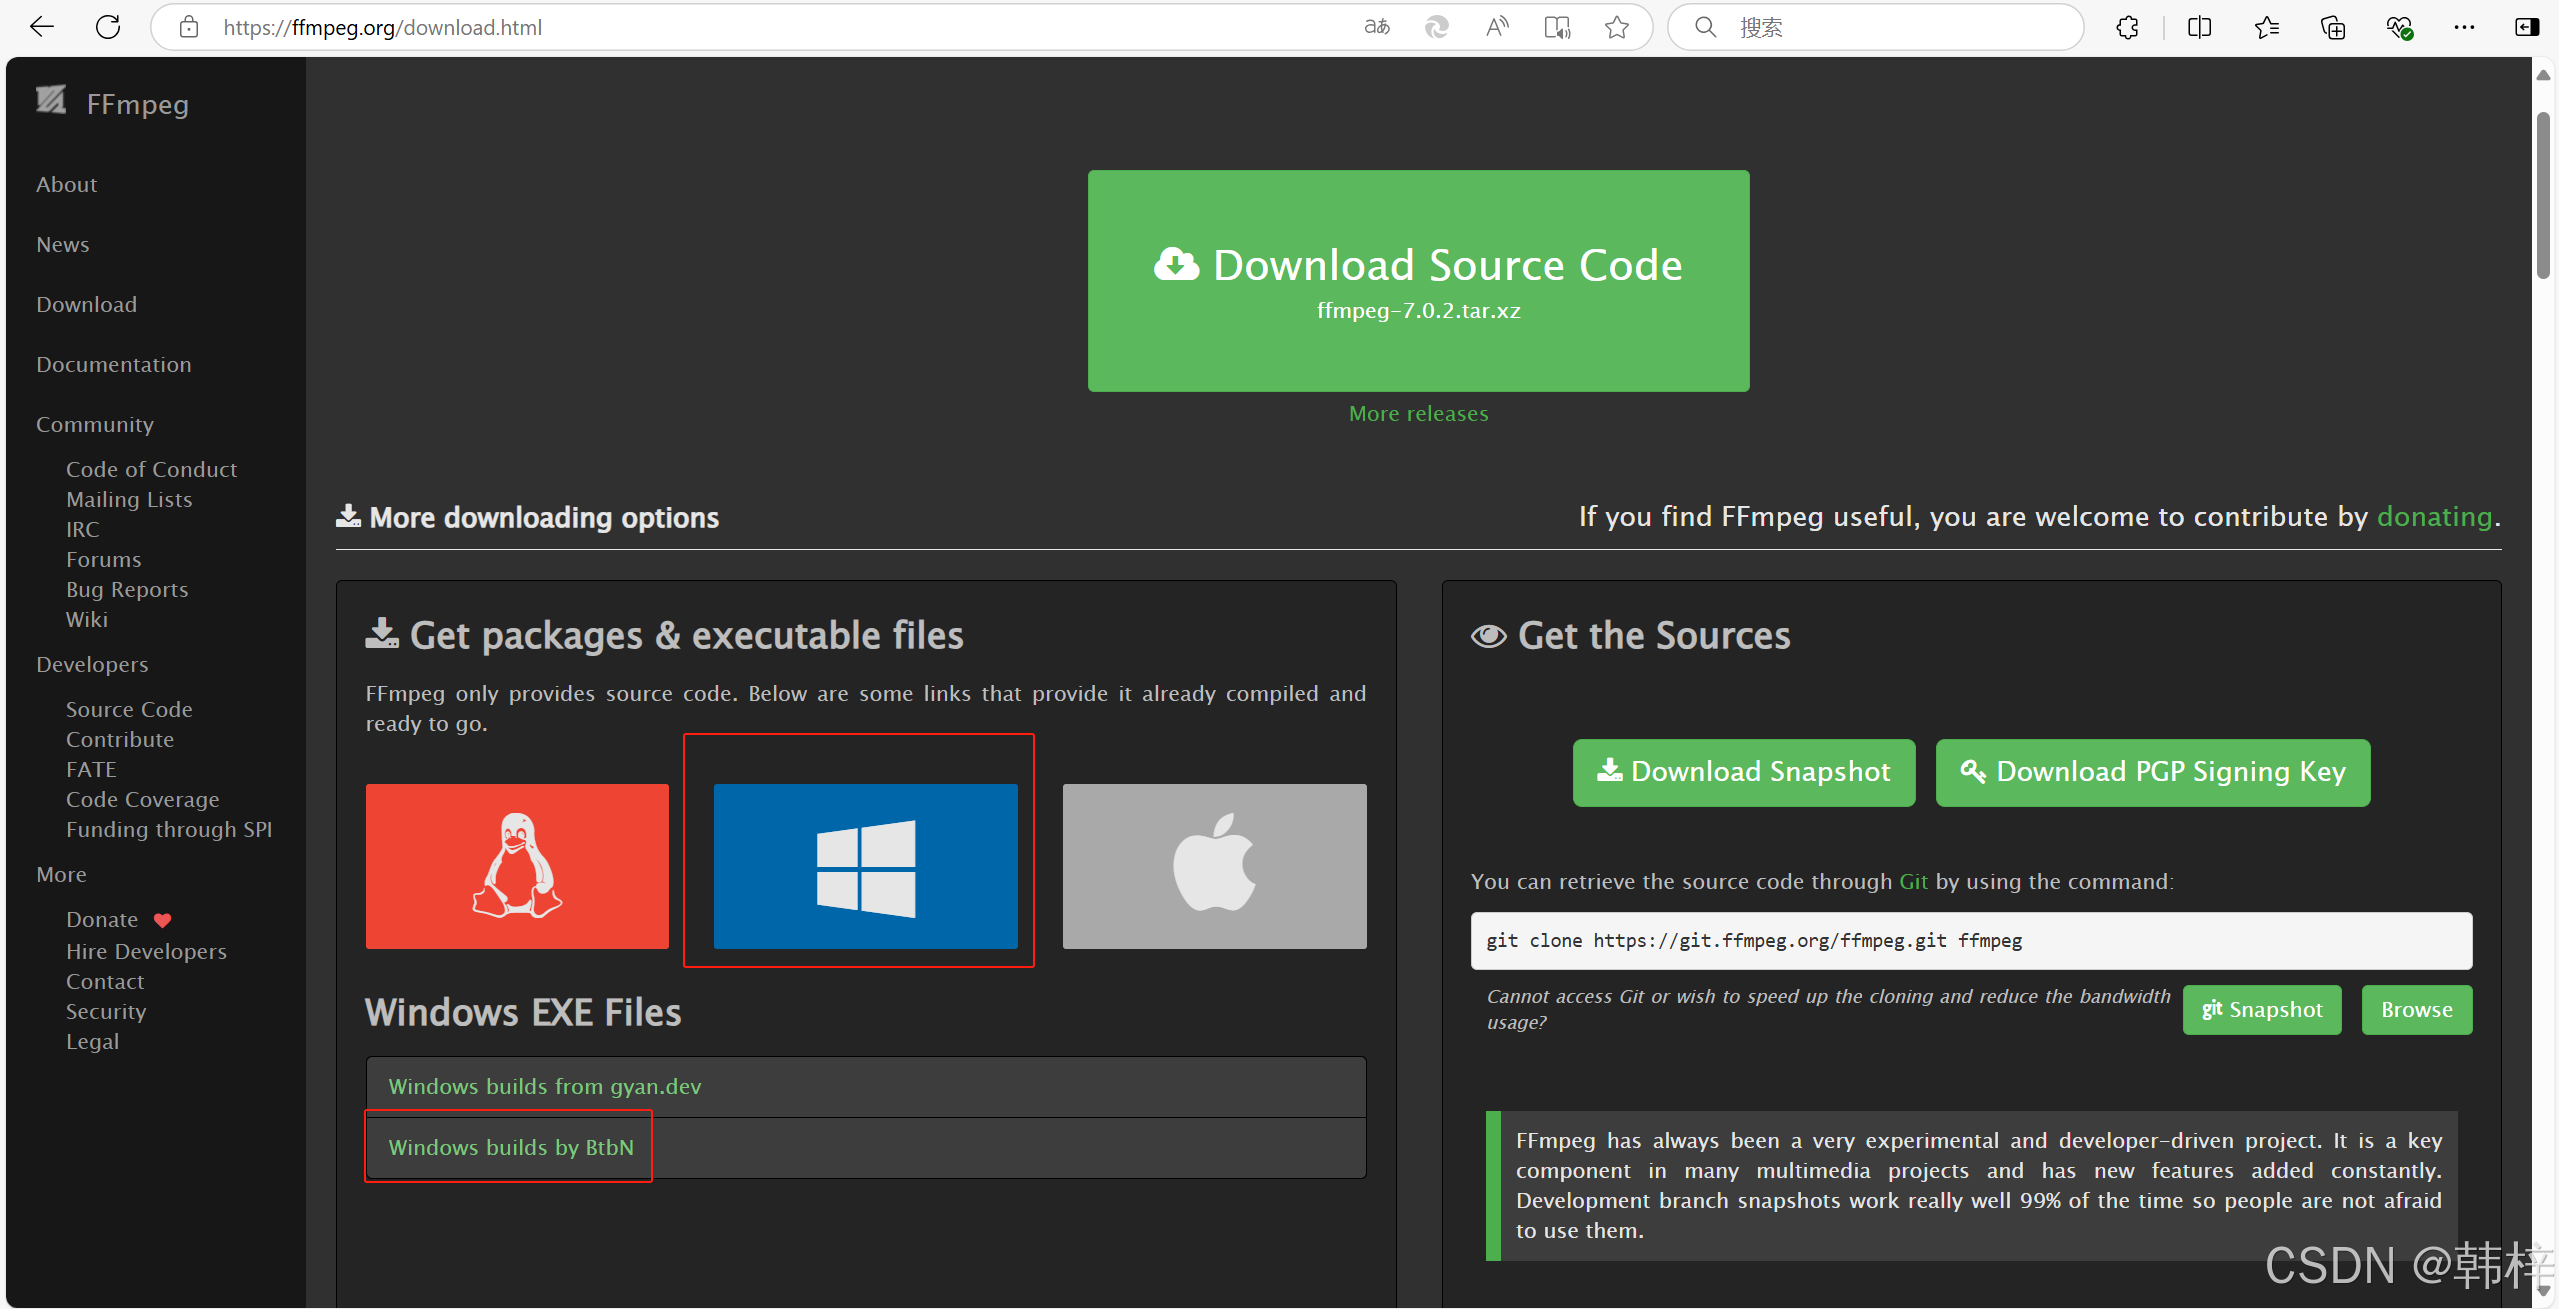This screenshot has width=2559, height=1309.
Task: Click the git clone command box
Action: 1971,941
